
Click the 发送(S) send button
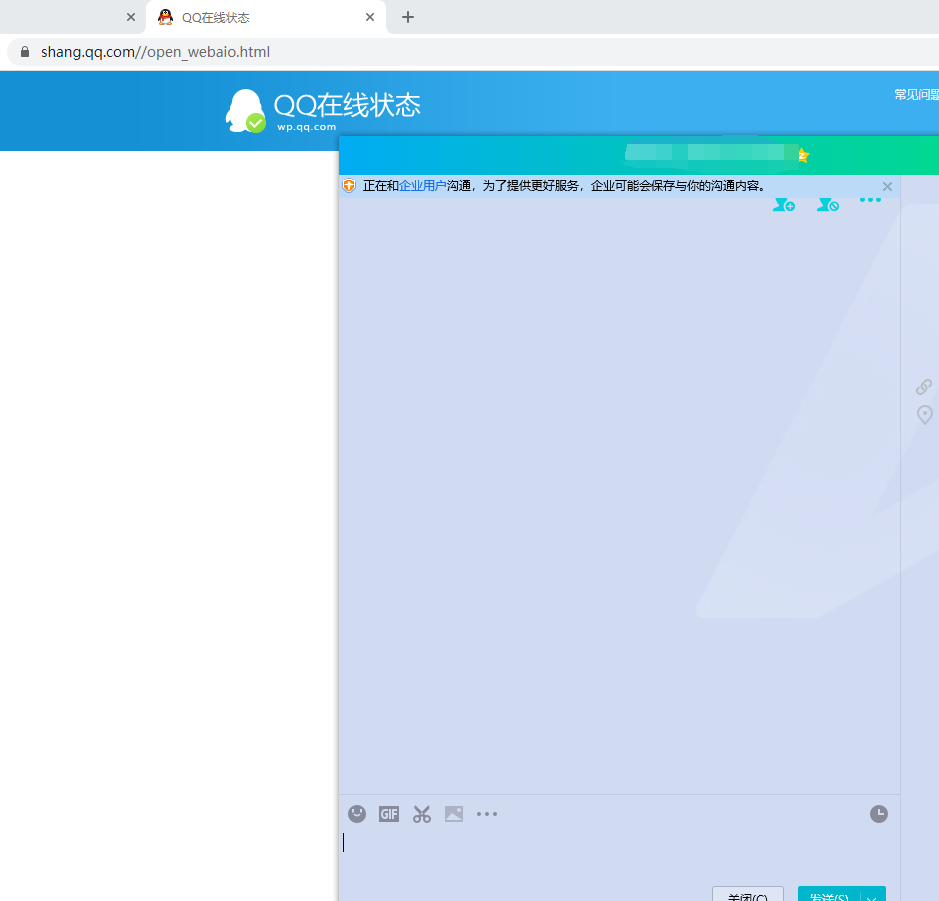[829, 894]
